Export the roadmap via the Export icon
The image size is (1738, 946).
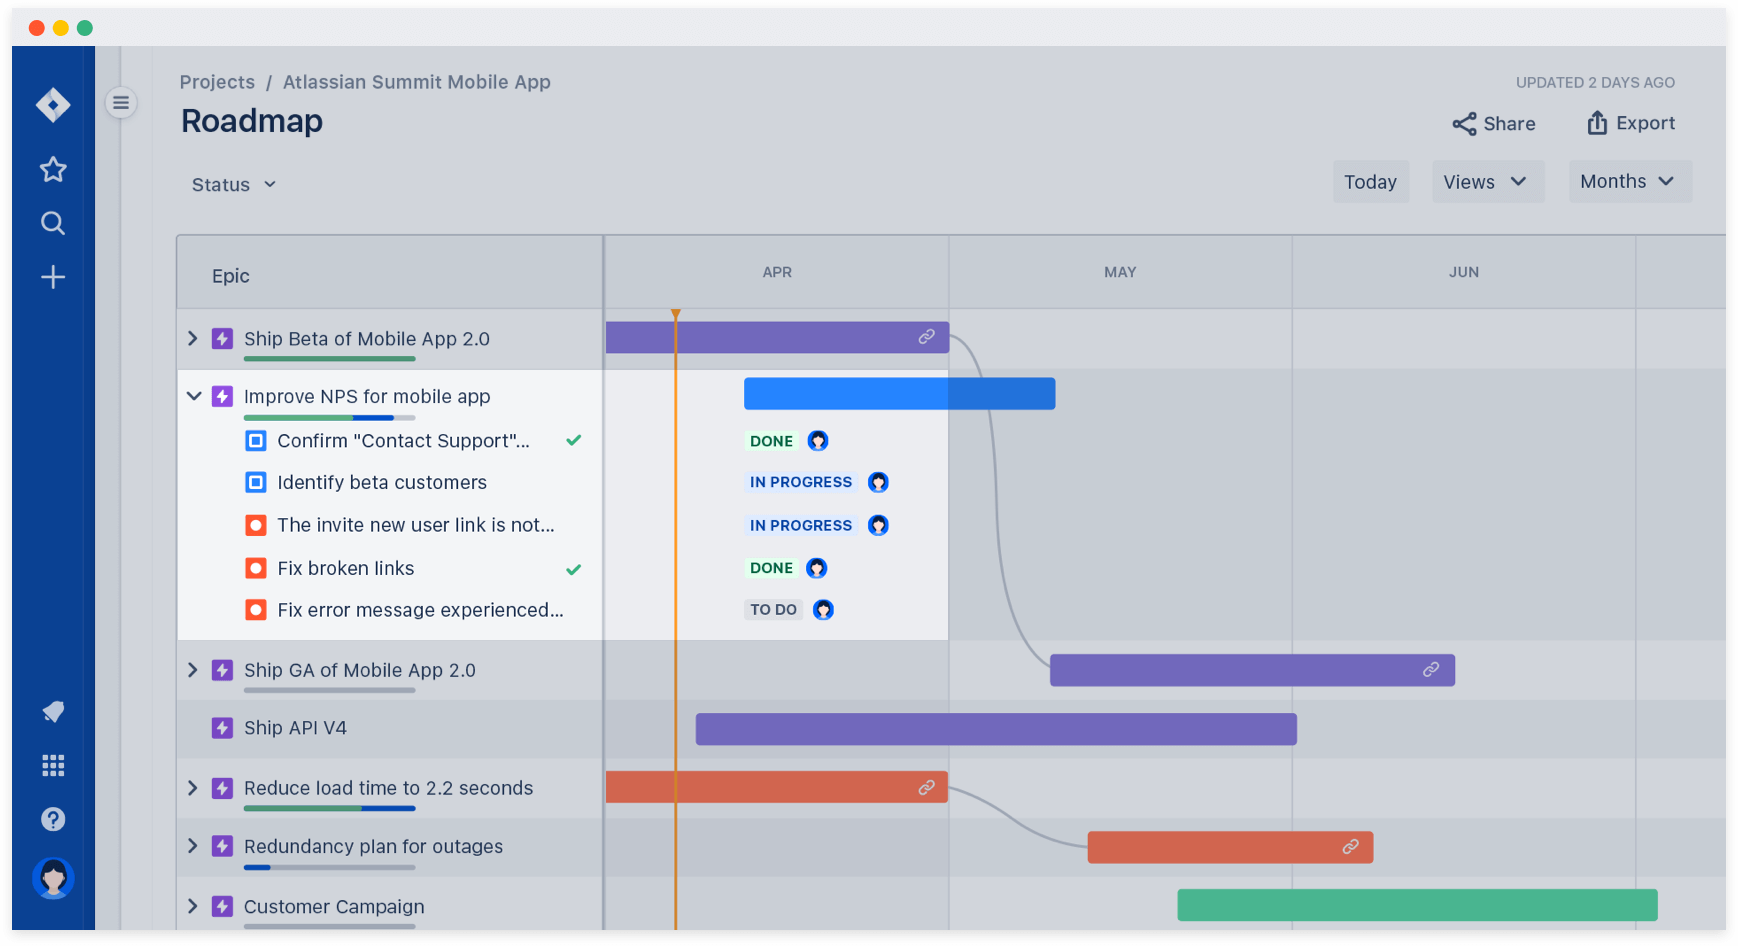click(x=1597, y=122)
